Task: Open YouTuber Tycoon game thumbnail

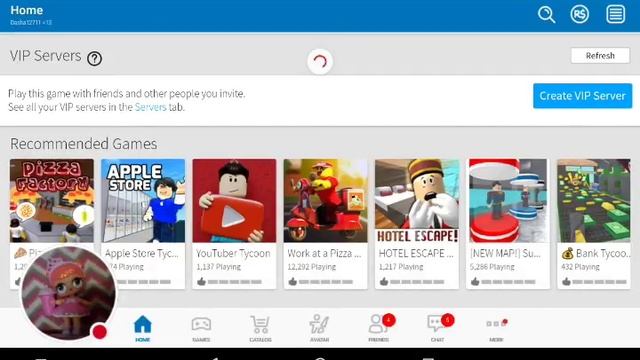Action: tap(234, 200)
